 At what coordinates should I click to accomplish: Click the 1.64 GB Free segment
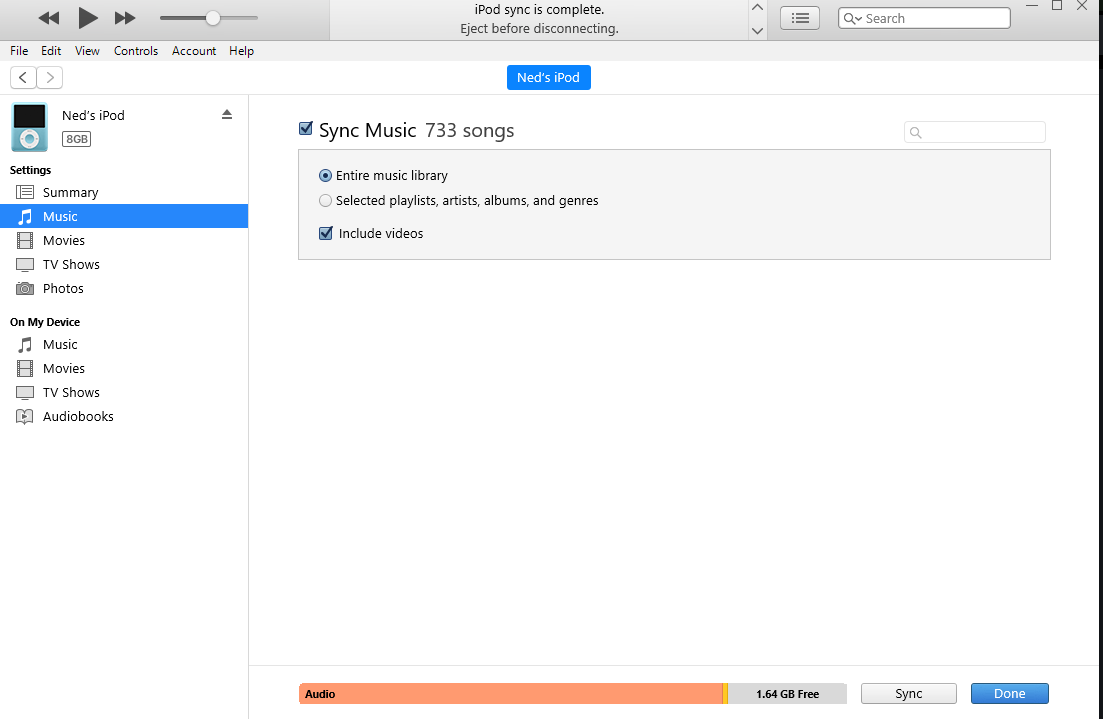tap(787, 694)
